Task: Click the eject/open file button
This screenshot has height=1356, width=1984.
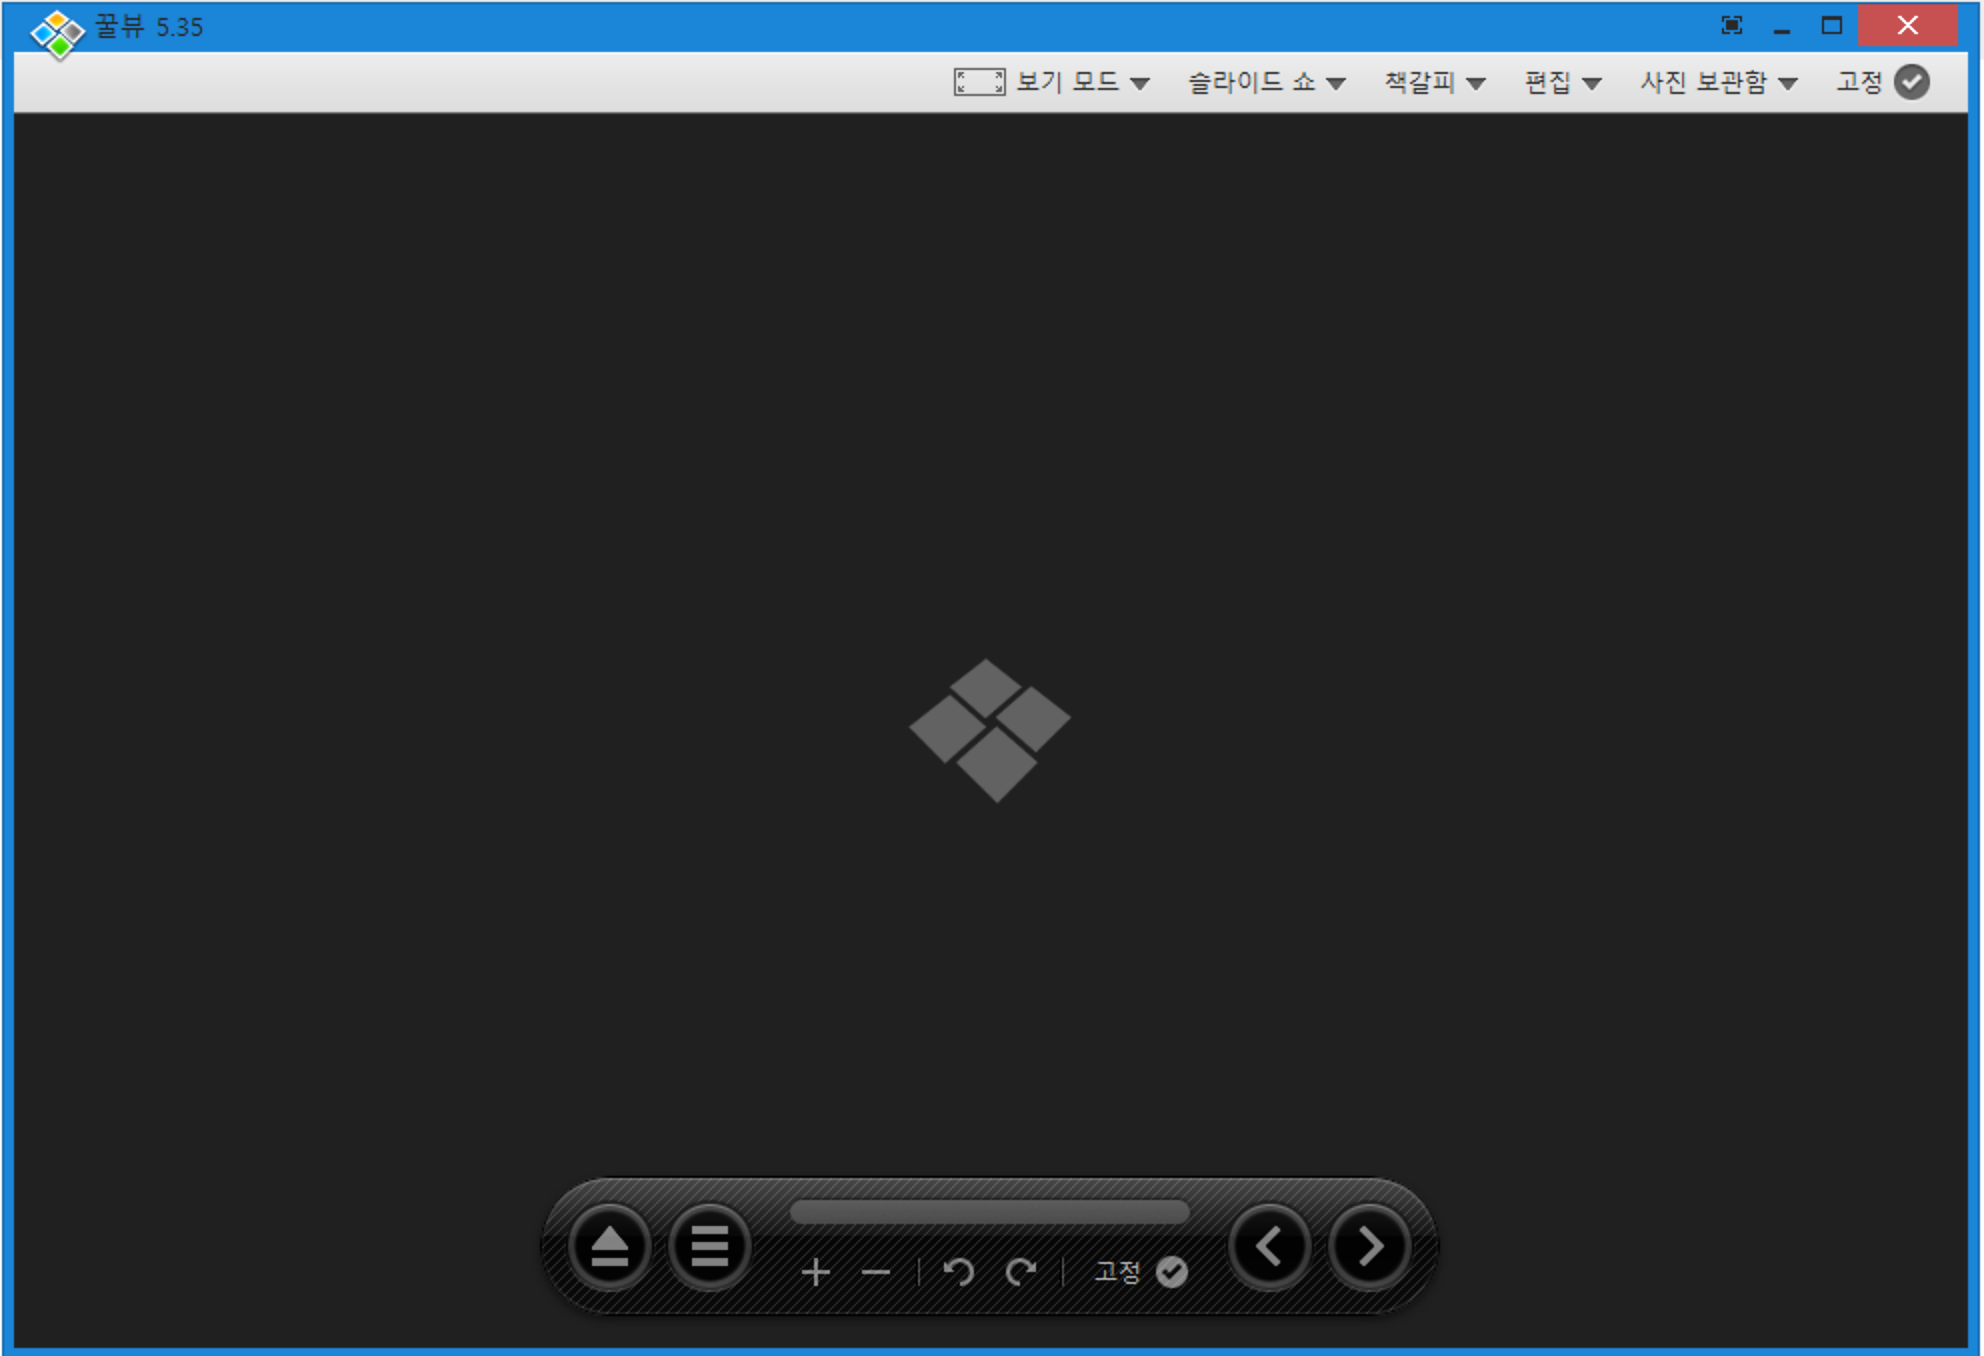Action: tap(609, 1247)
